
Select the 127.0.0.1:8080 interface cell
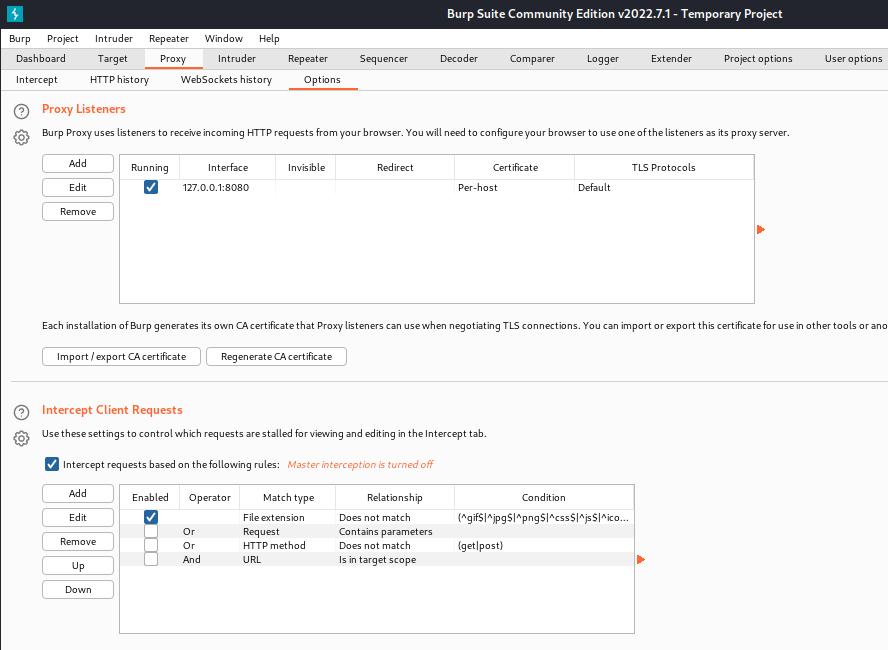227,187
